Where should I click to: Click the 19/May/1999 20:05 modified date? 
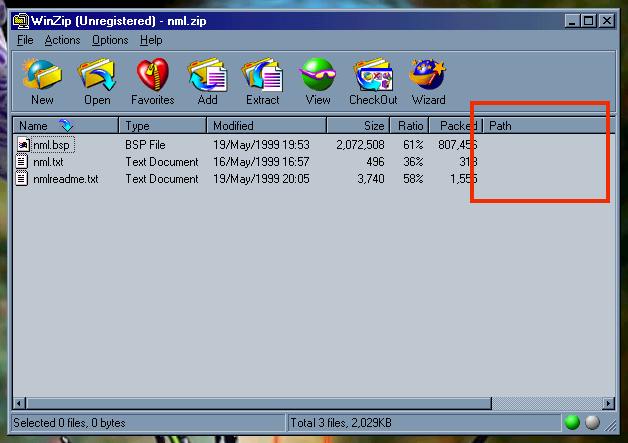coord(261,179)
